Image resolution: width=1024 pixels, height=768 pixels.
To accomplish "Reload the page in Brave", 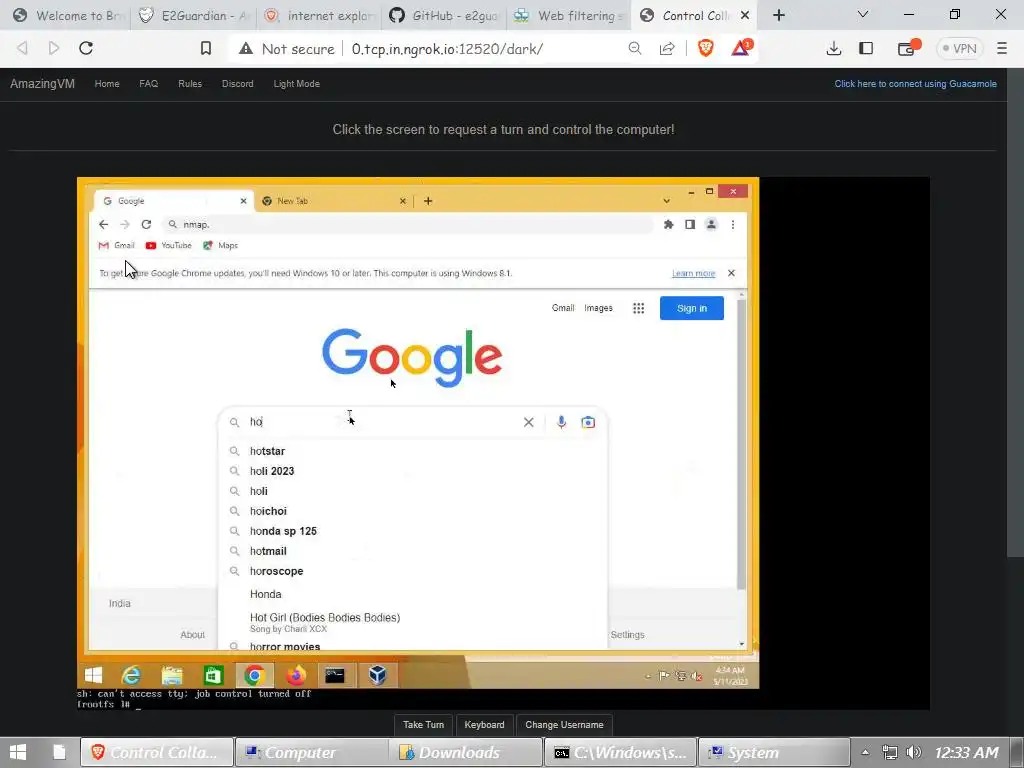I will (86, 48).
